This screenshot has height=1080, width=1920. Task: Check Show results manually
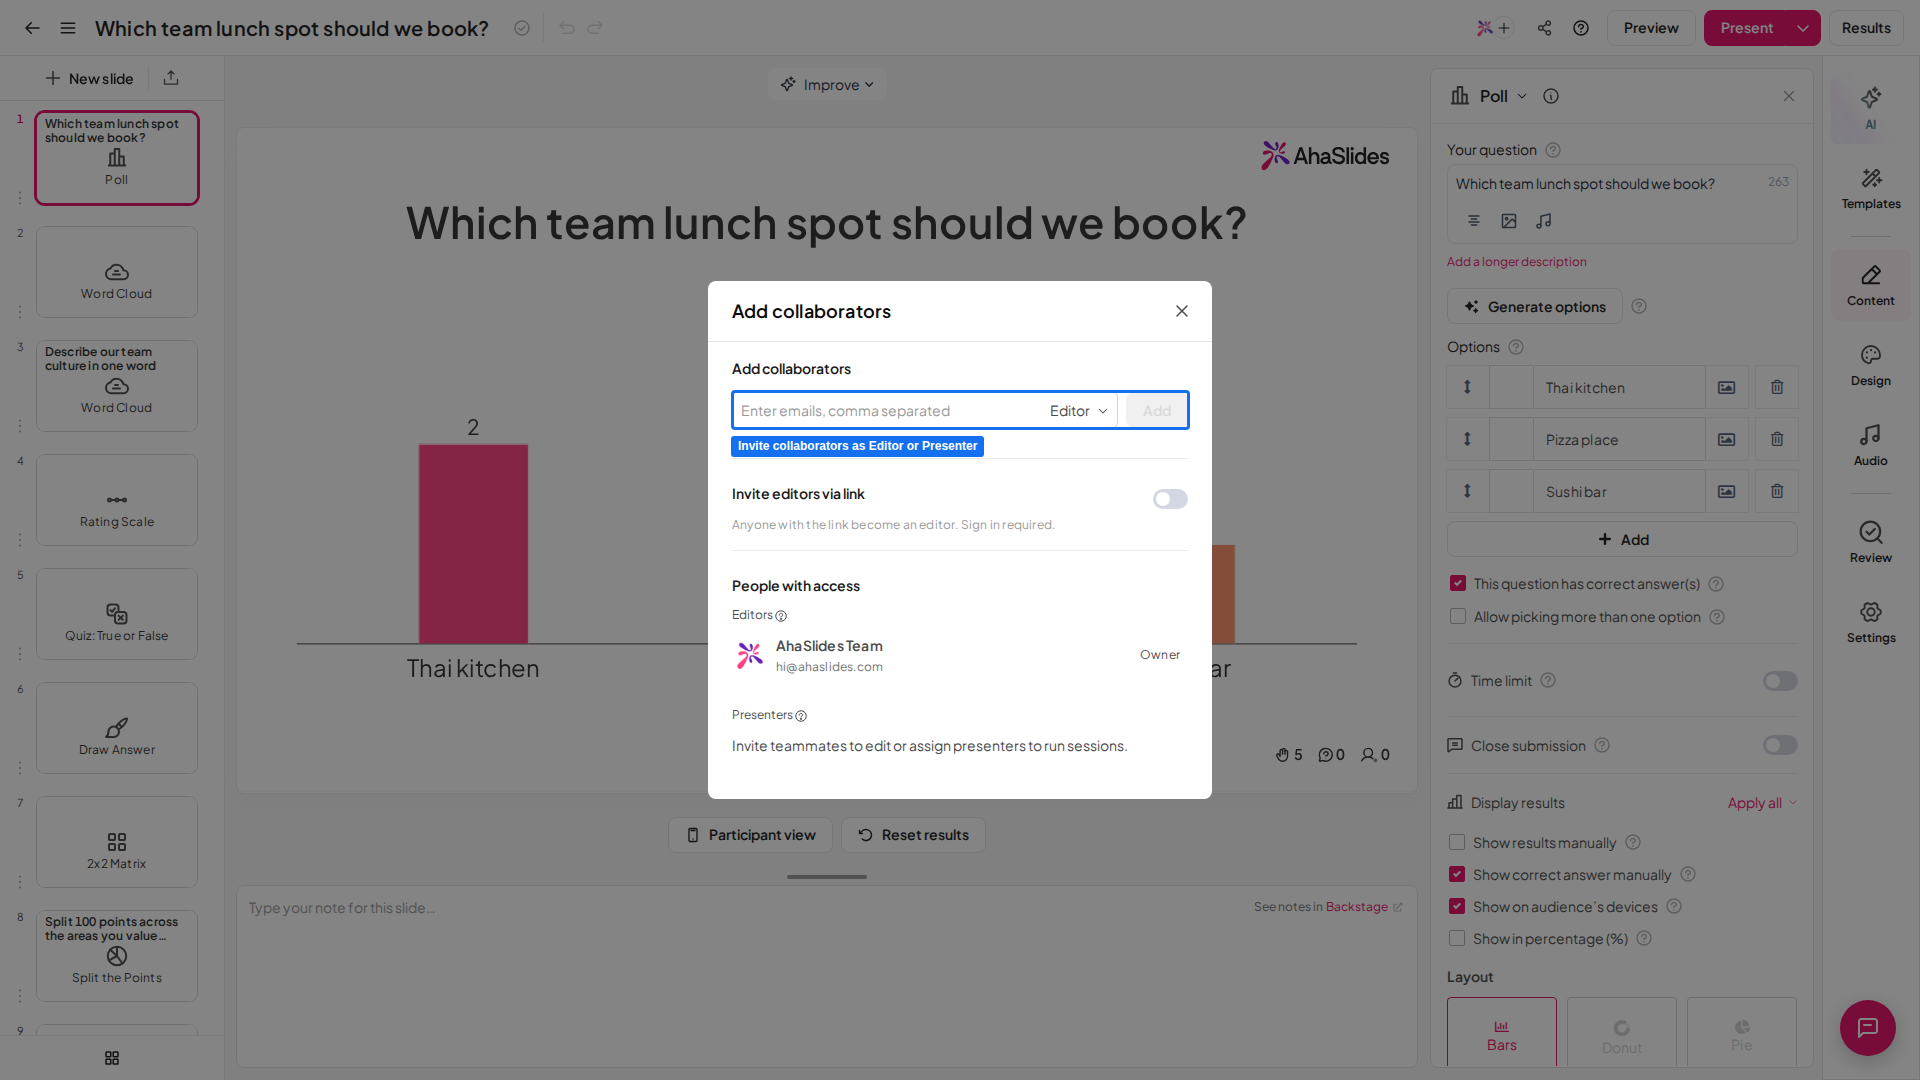pyautogui.click(x=1457, y=842)
